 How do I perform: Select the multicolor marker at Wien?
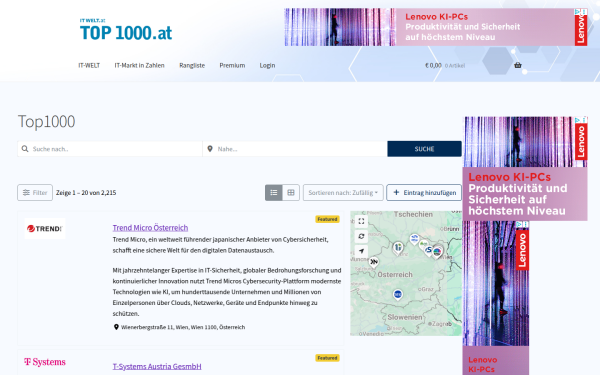tap(437, 252)
